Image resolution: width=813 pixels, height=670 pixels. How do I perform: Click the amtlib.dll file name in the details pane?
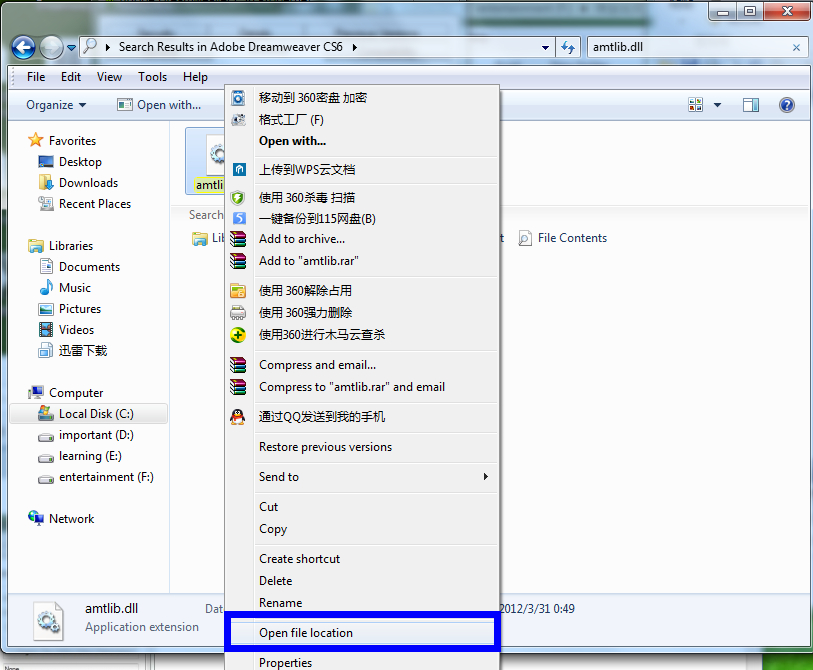click(111, 608)
